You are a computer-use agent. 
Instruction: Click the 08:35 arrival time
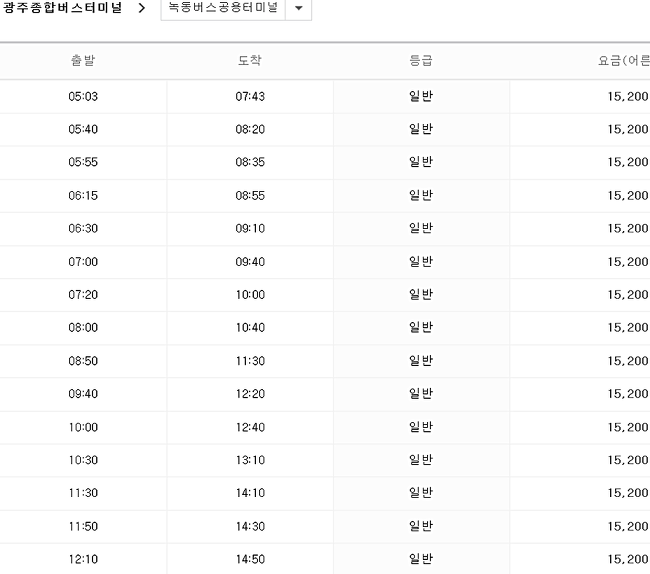tap(250, 162)
